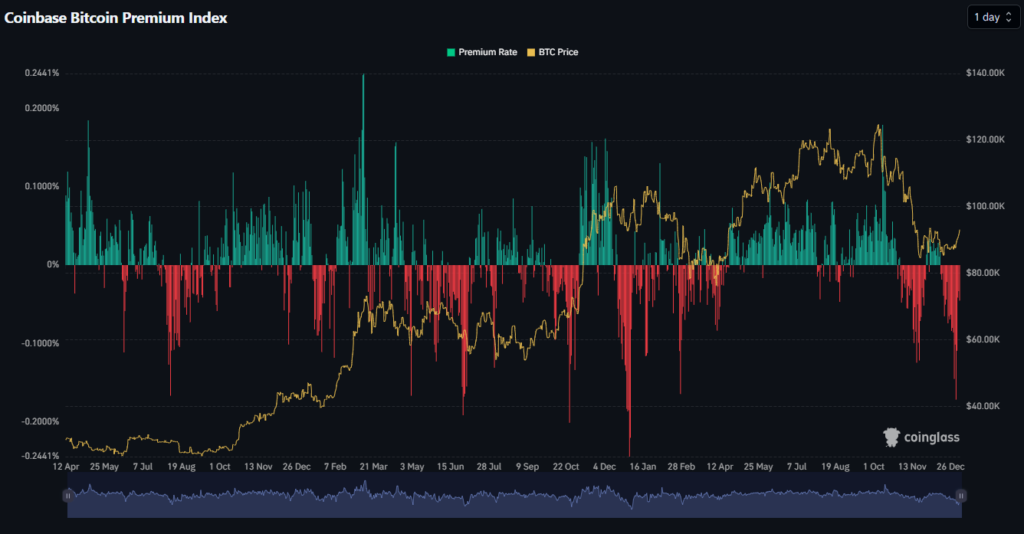Image resolution: width=1024 pixels, height=534 pixels.
Task: Click the "21 Mar" x-axis date label
Action: click(x=374, y=467)
